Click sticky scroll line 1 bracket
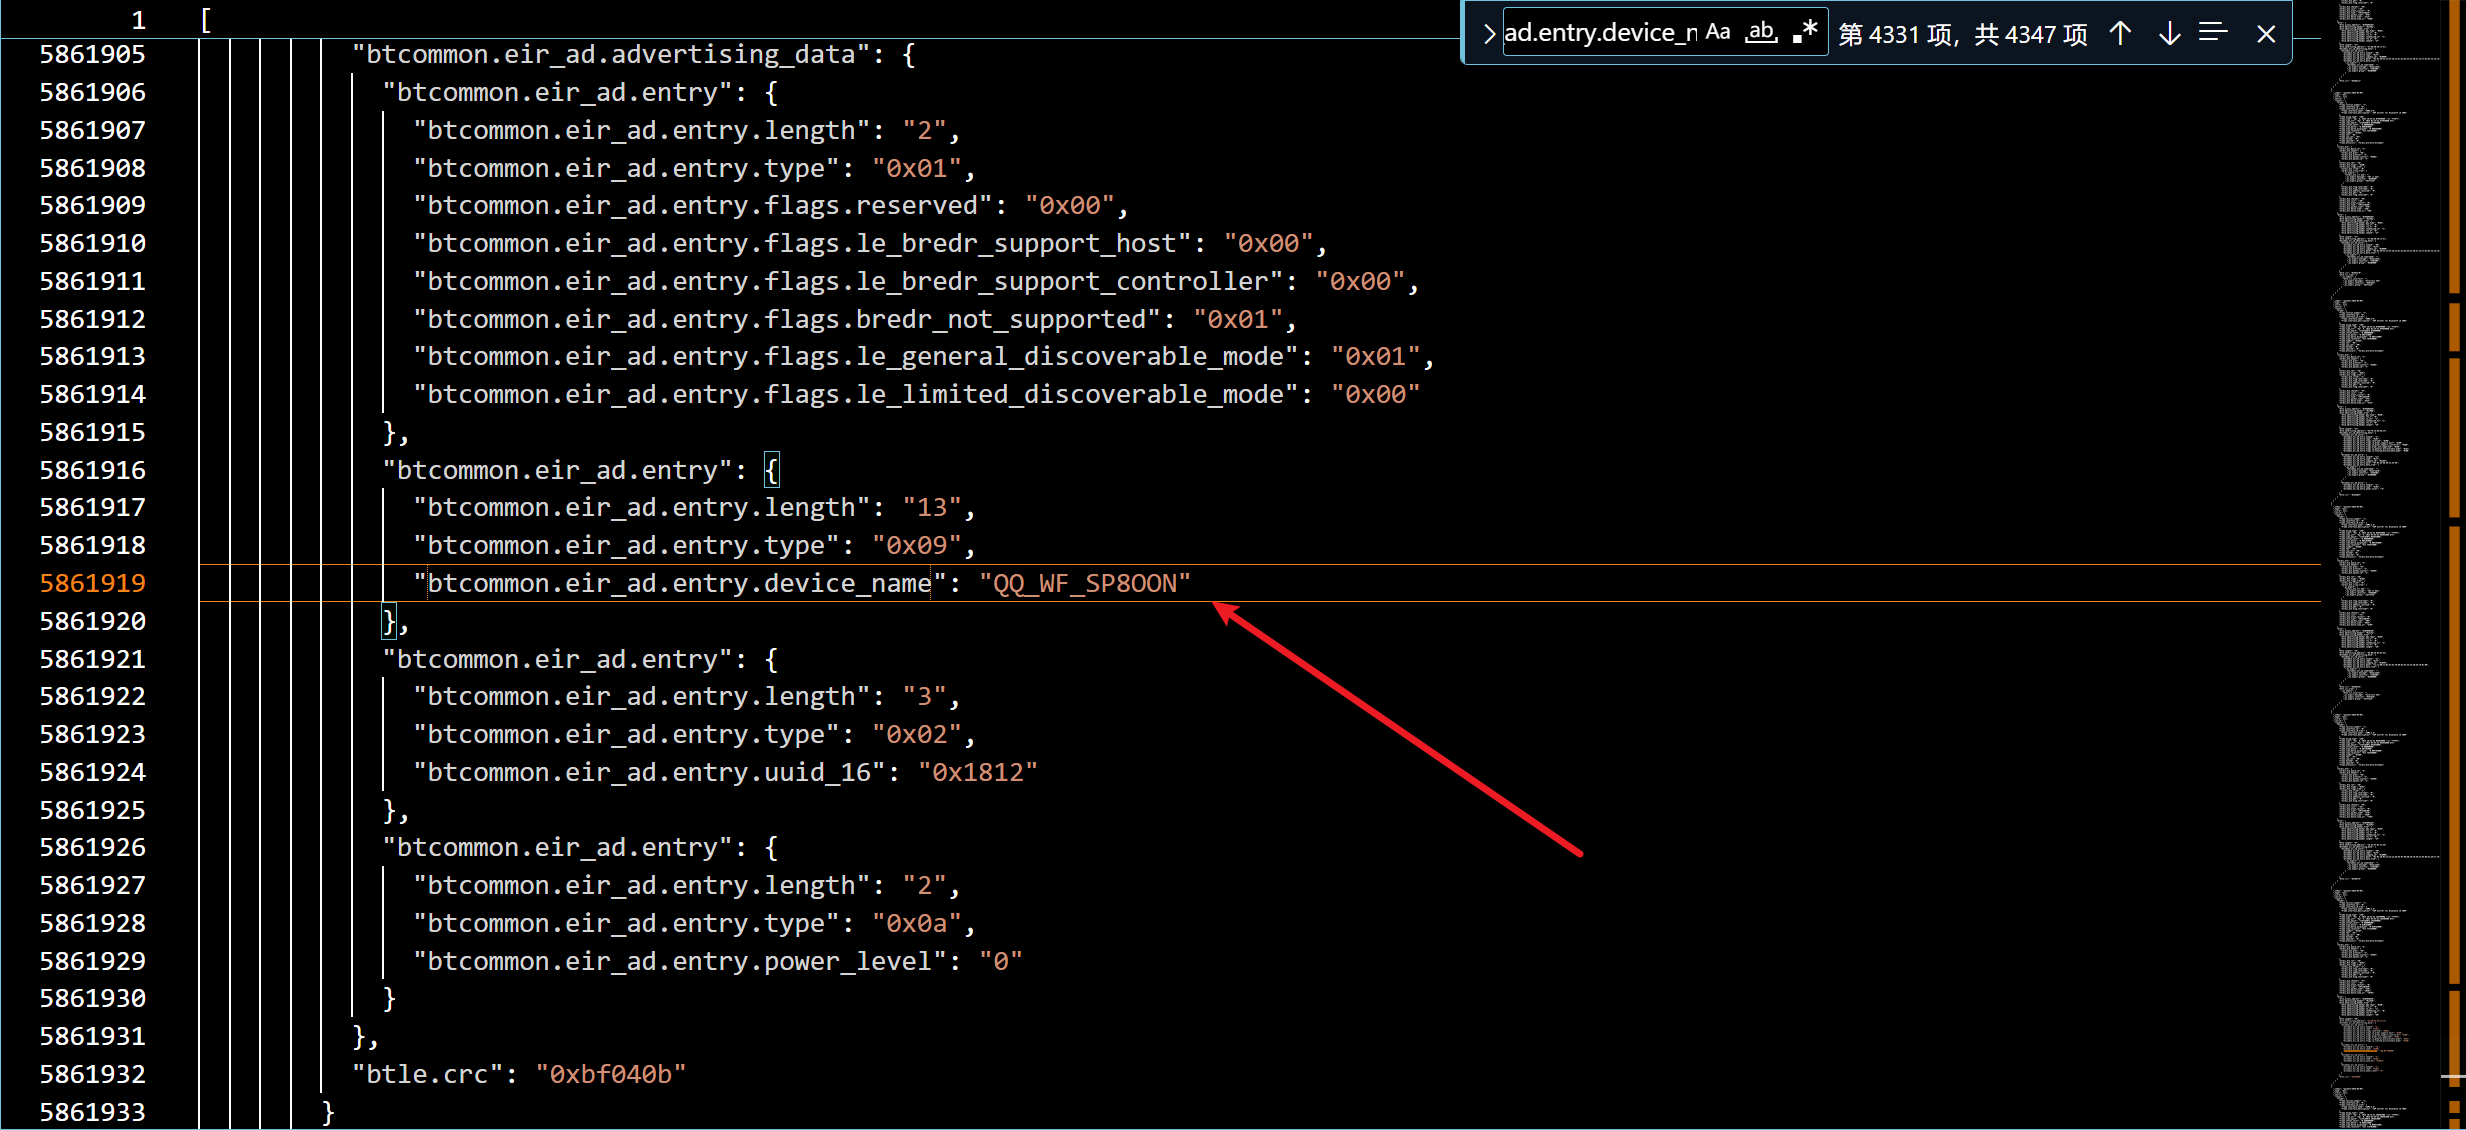Viewport: 2466px width, 1130px height. [x=206, y=20]
